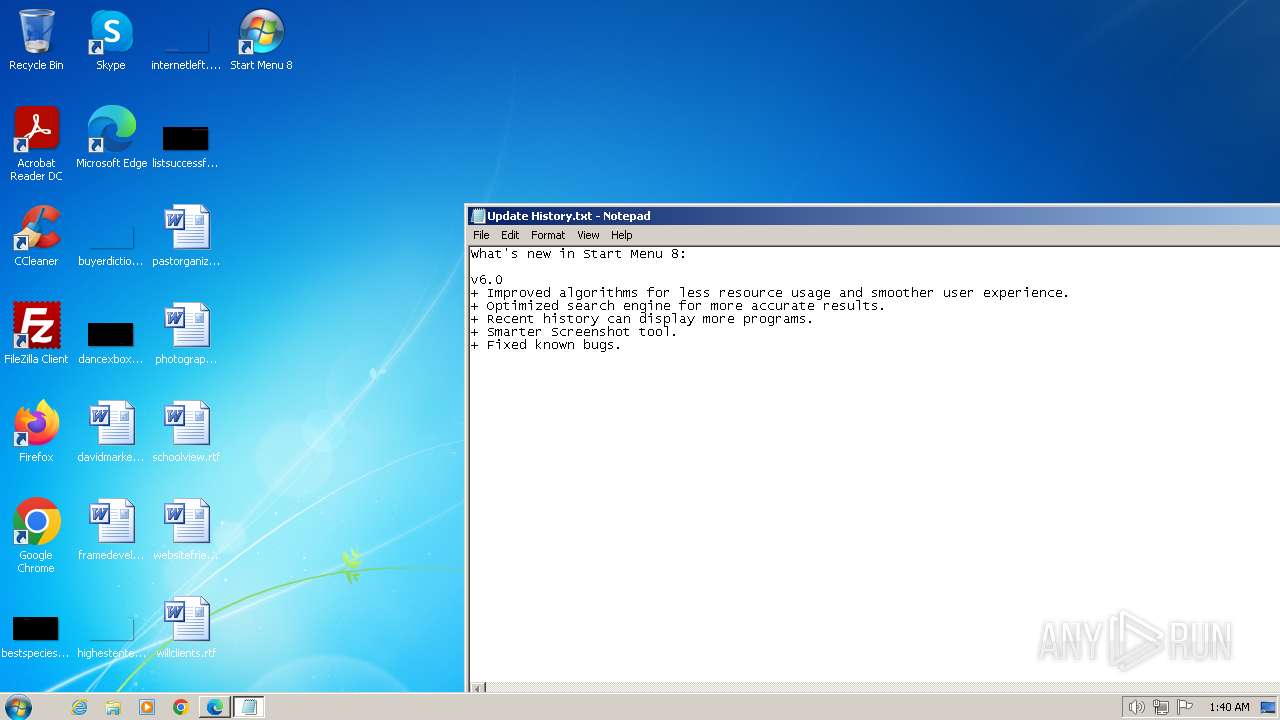
Task: Open the volume speaker tray icon
Action: [x=1136, y=707]
